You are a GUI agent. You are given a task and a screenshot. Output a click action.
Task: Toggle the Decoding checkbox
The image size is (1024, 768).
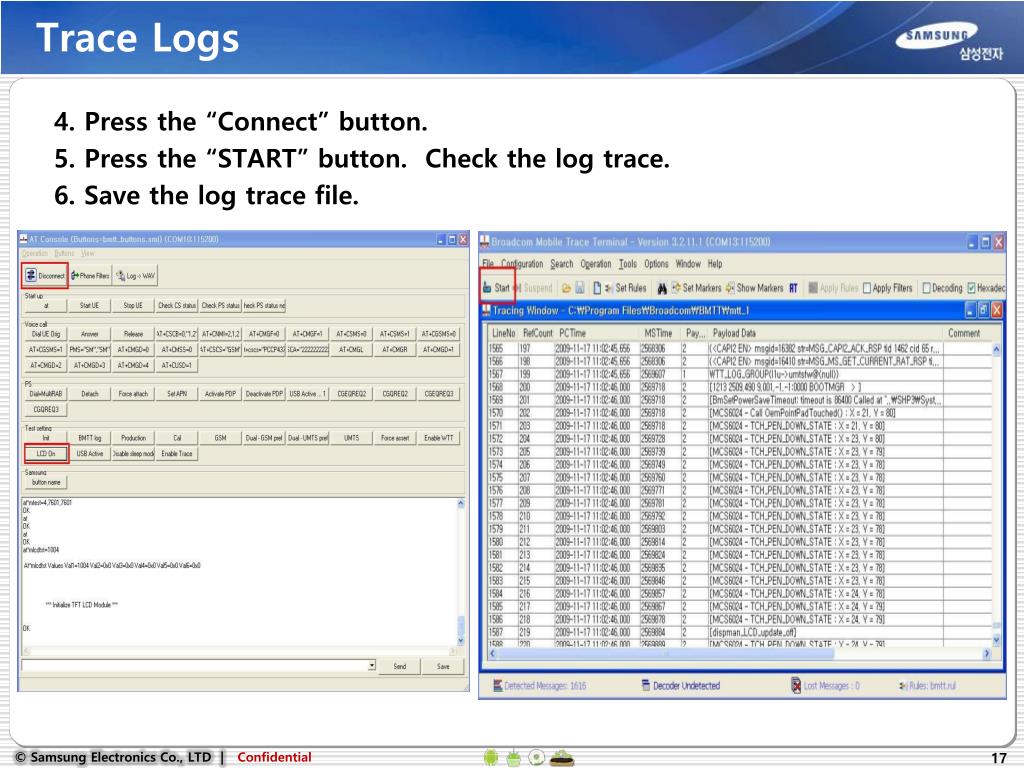click(x=926, y=288)
